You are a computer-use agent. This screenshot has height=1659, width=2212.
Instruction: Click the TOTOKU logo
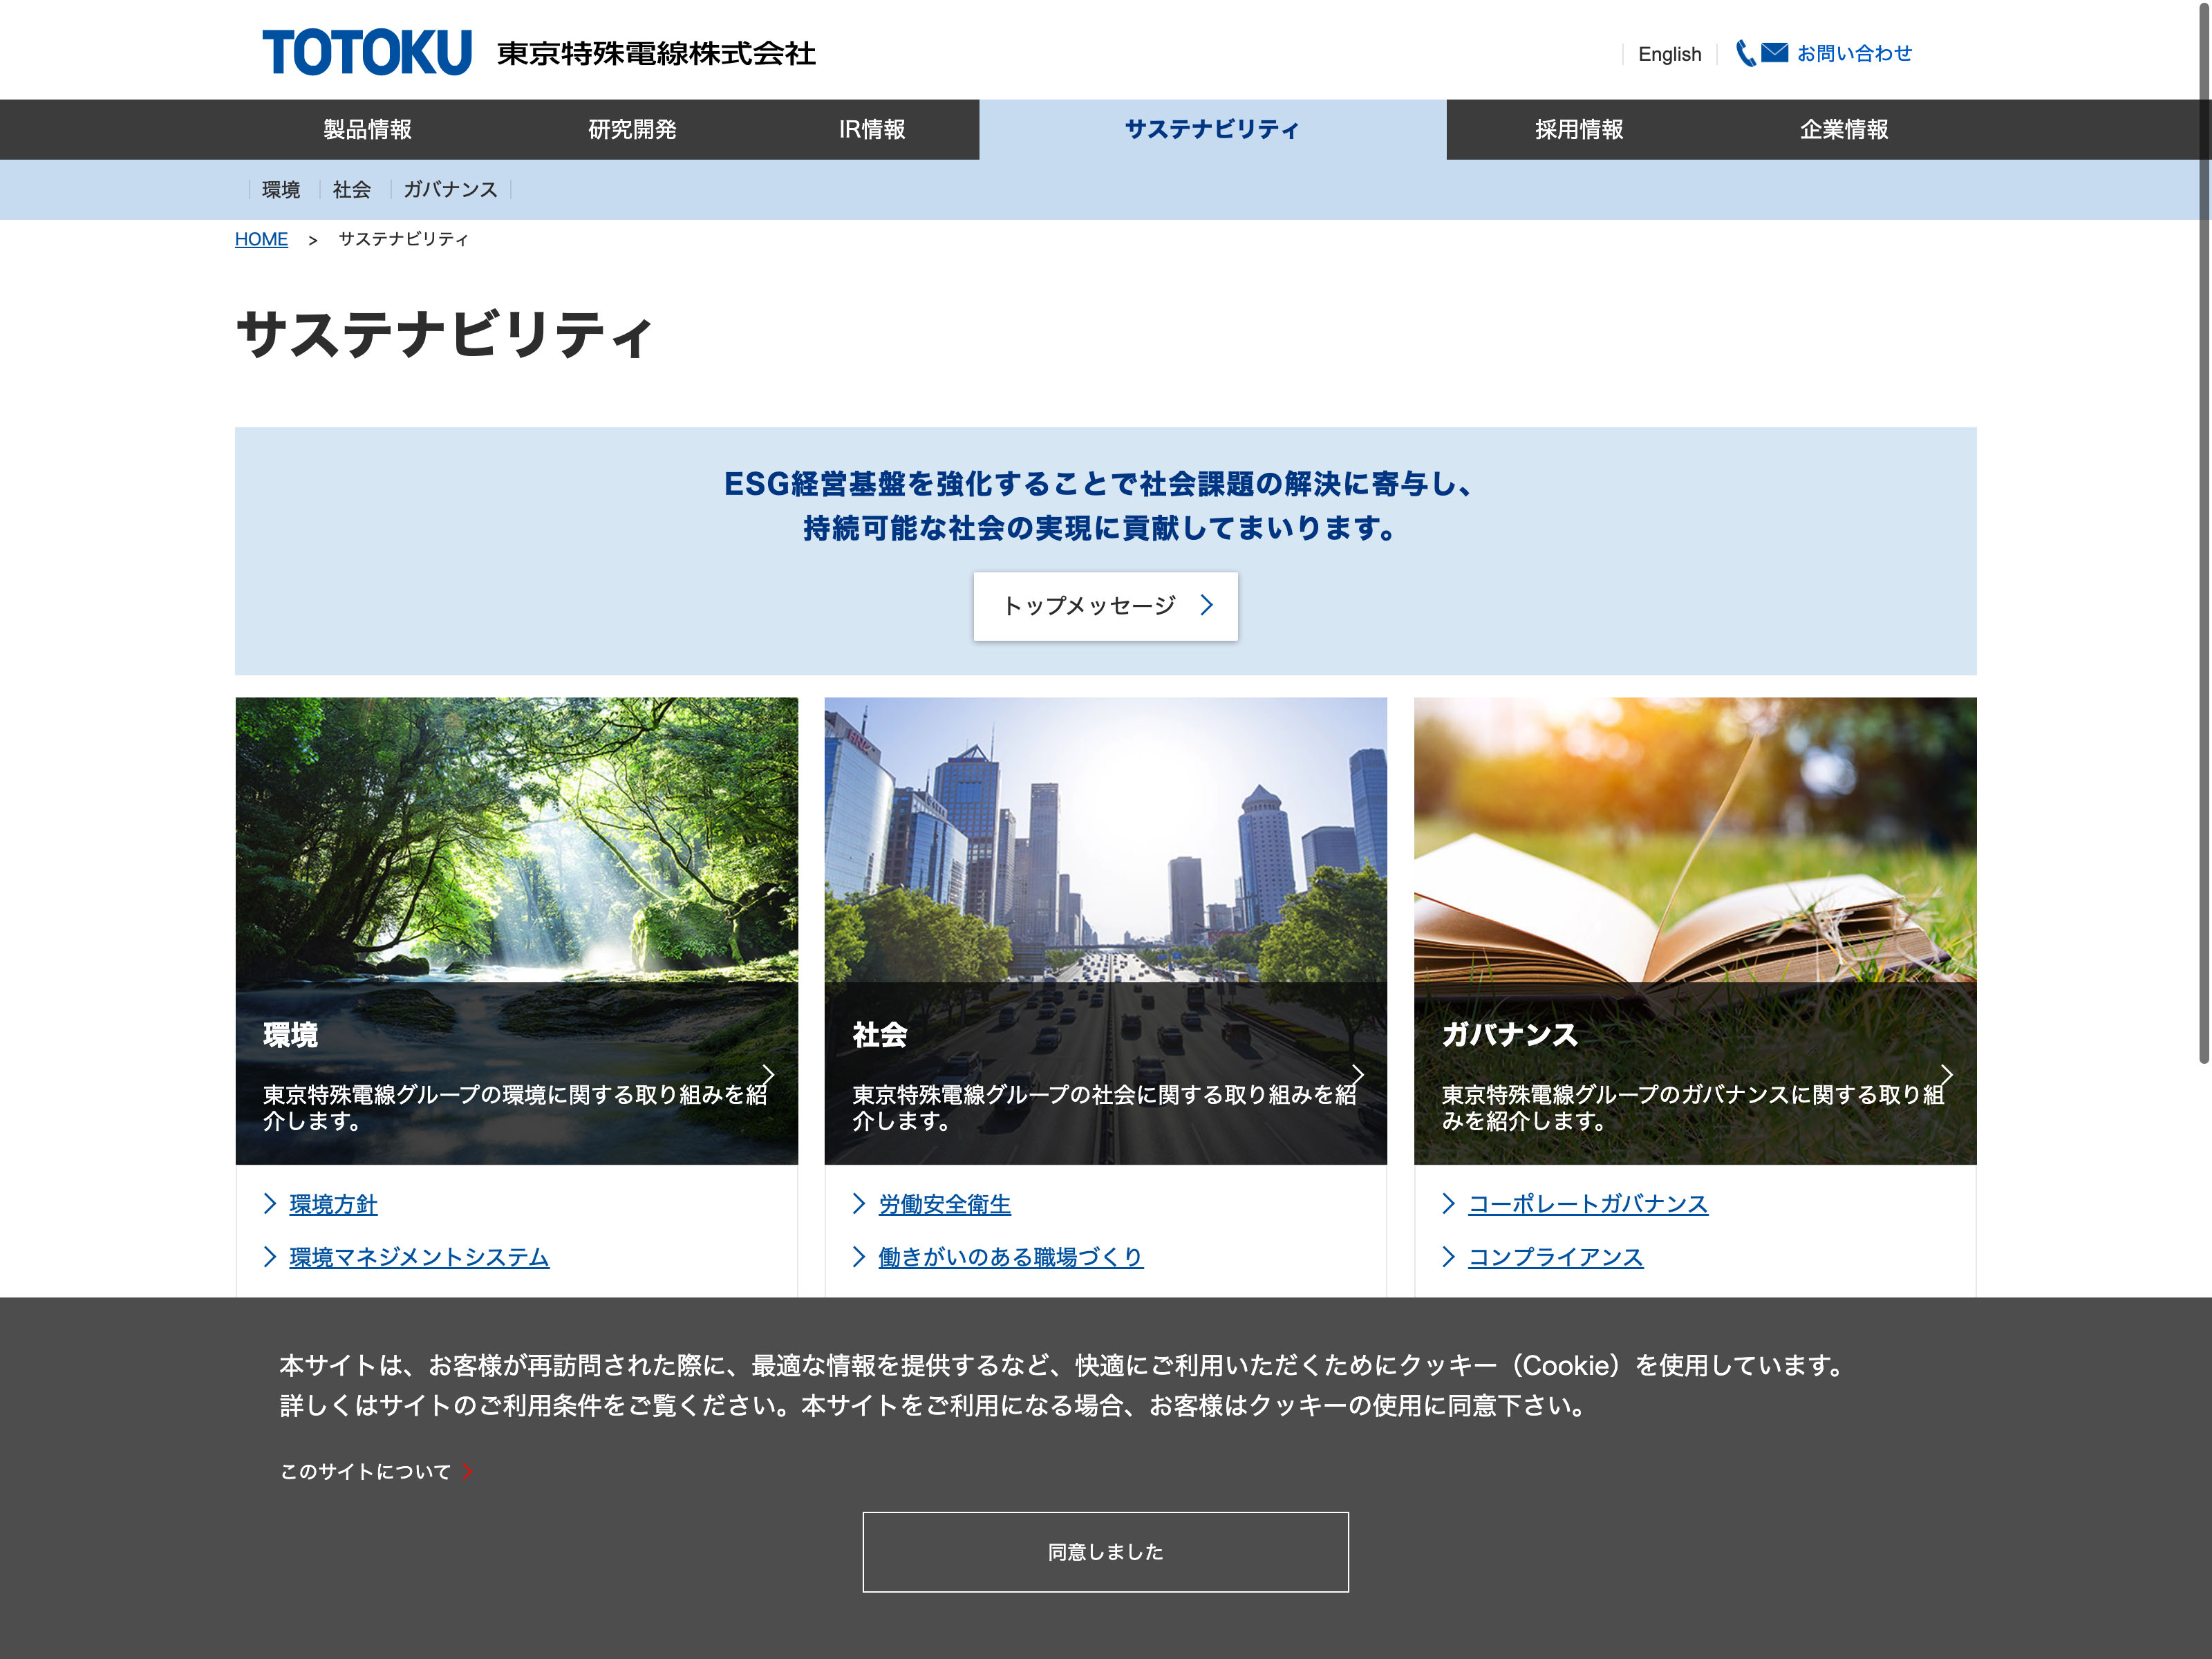[366, 52]
